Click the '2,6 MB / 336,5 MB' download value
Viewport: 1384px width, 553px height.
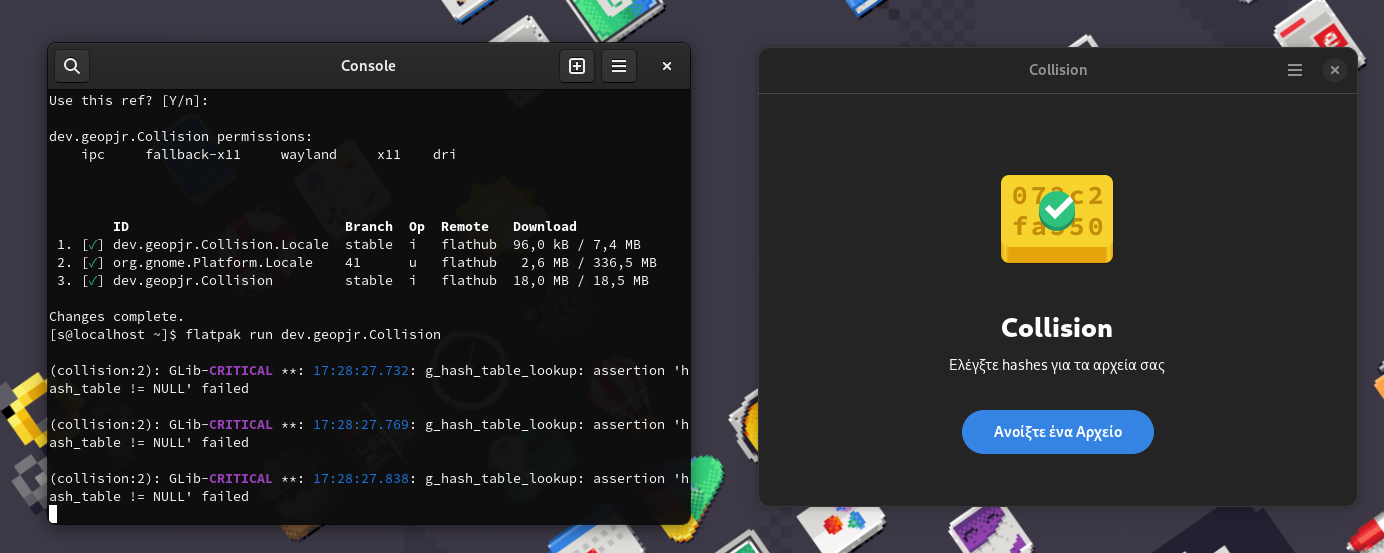coord(589,263)
